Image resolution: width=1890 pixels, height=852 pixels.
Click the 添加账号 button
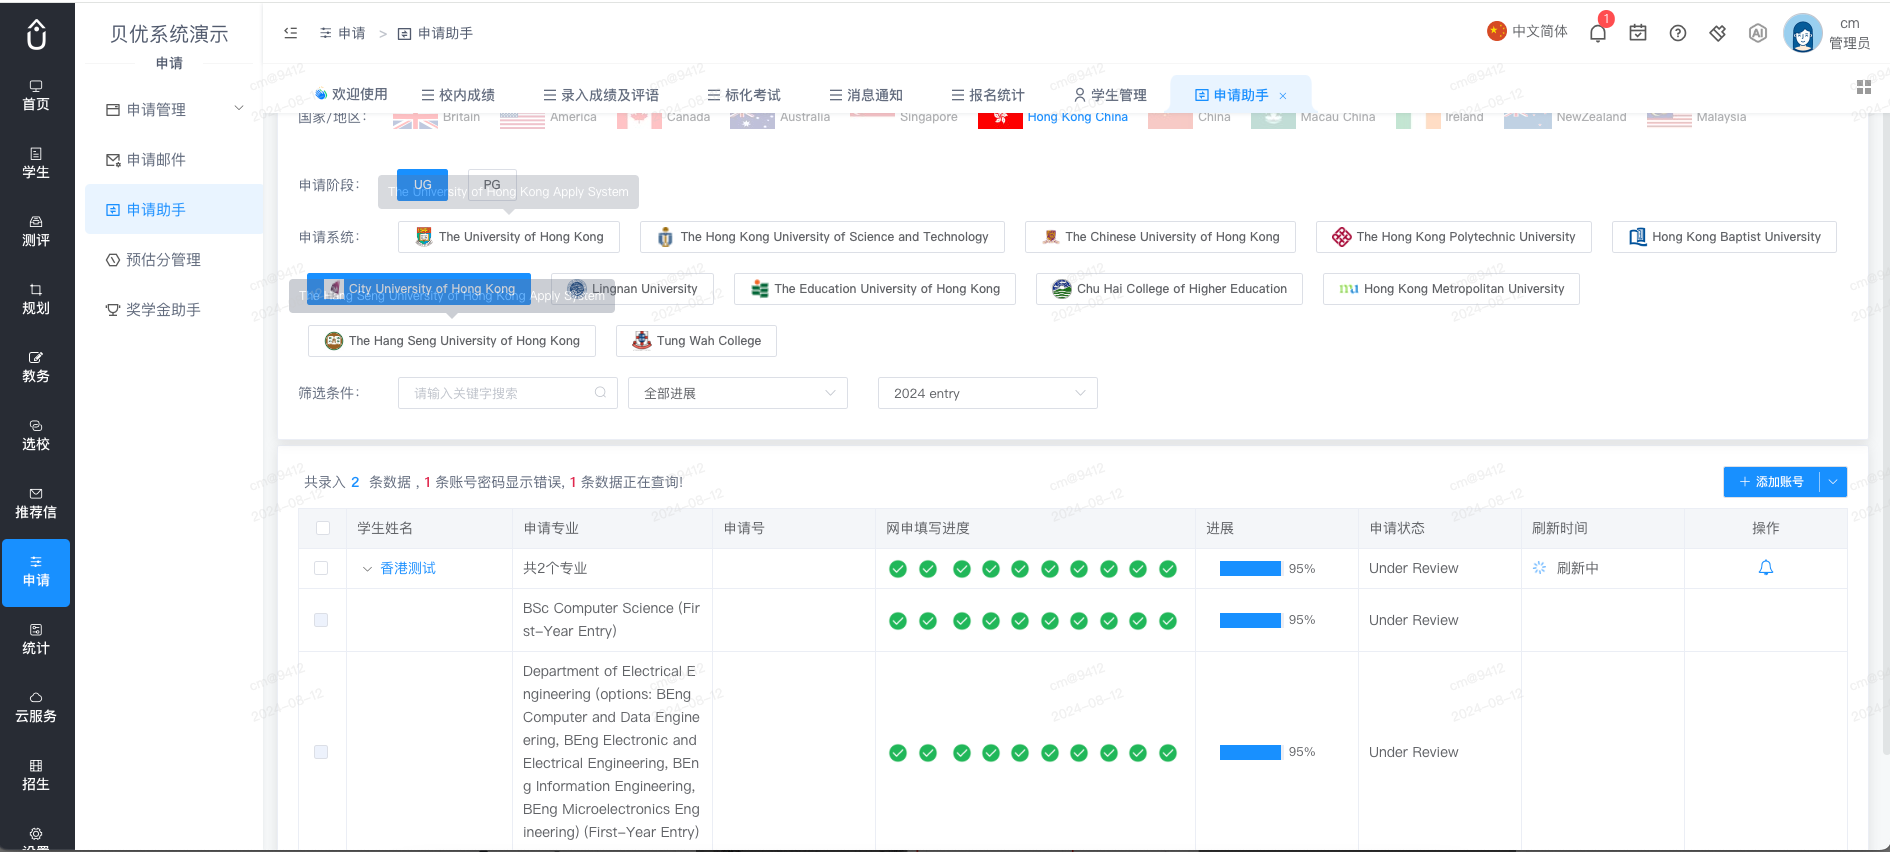click(x=1771, y=482)
